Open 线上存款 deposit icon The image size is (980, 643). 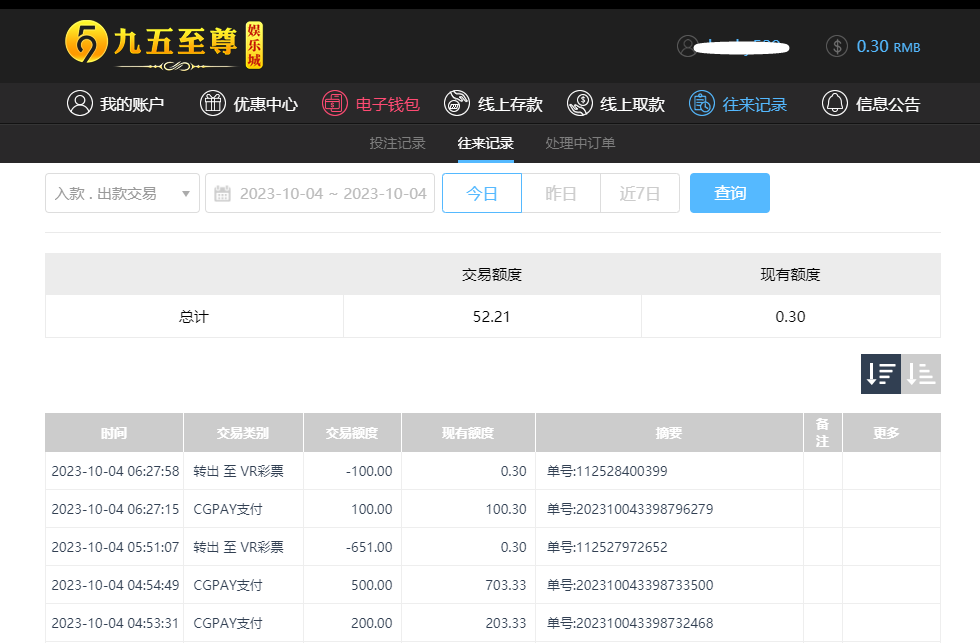pos(457,103)
